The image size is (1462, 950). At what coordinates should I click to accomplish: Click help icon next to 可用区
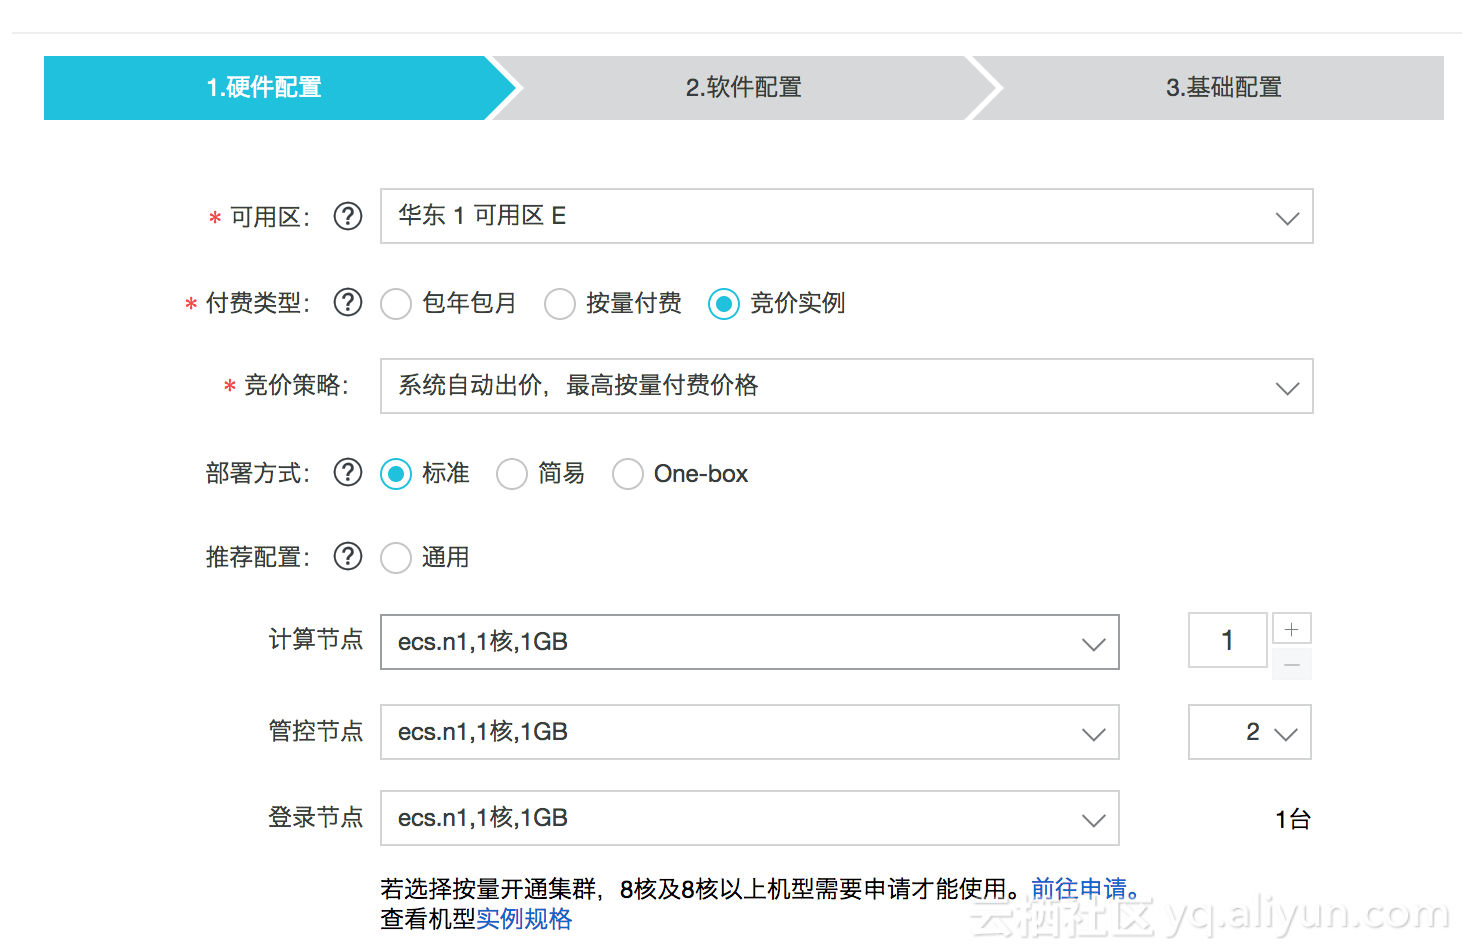click(348, 216)
